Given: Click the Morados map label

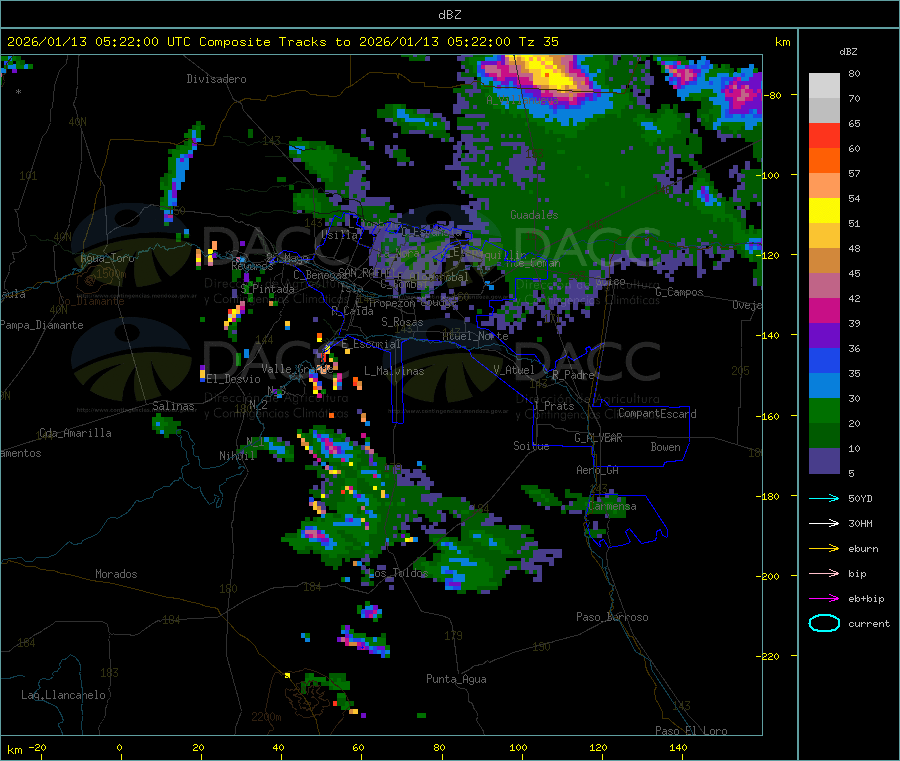Looking at the screenshot, I should pyautogui.click(x=116, y=574).
